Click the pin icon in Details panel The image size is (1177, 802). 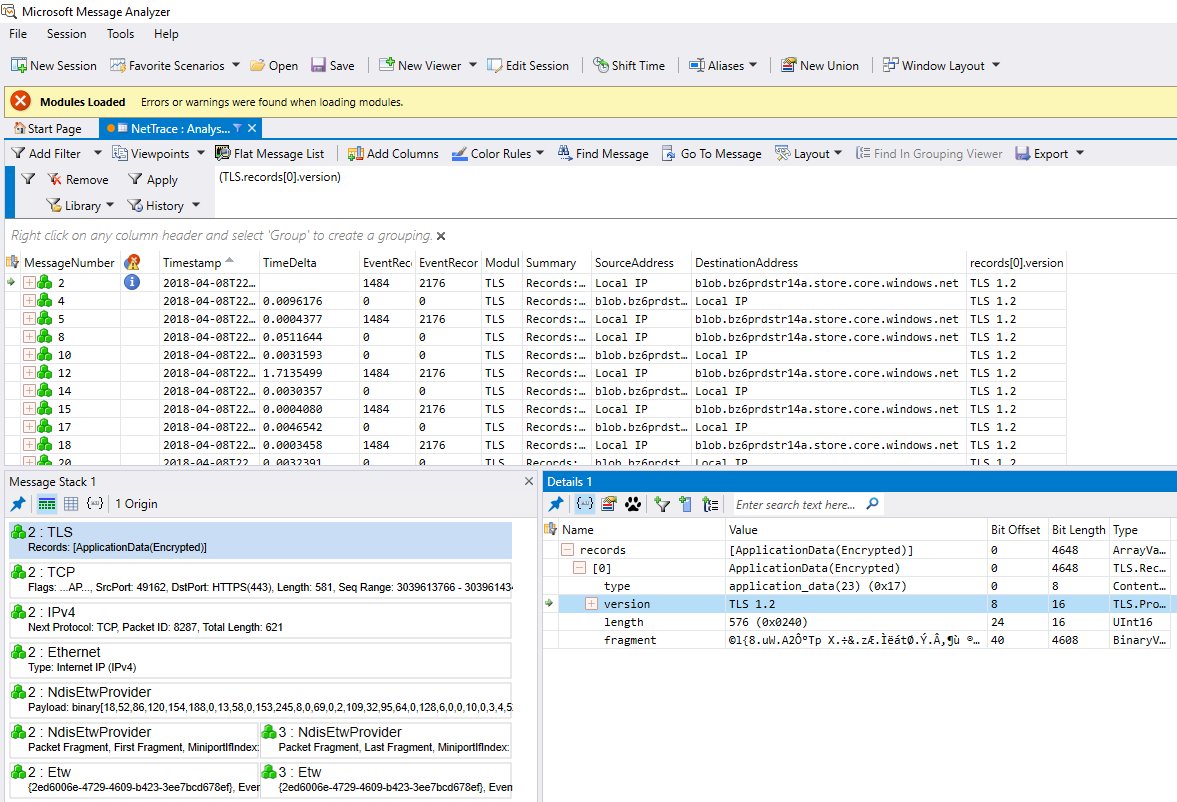(556, 504)
